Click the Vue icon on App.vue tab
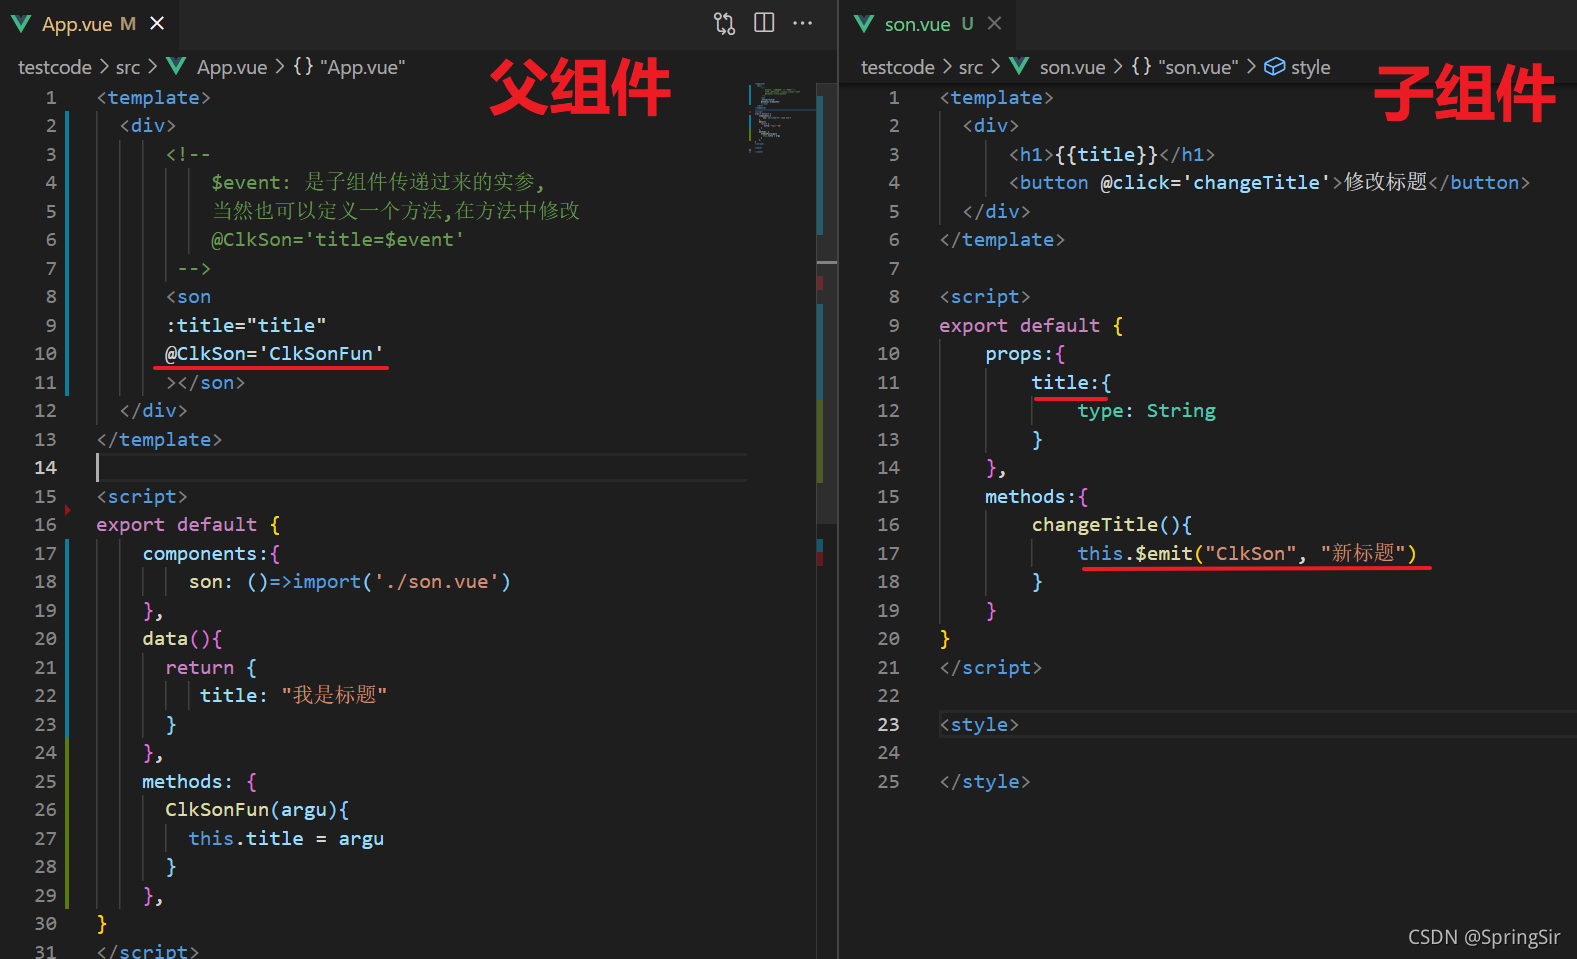1577x959 pixels. pos(21,24)
